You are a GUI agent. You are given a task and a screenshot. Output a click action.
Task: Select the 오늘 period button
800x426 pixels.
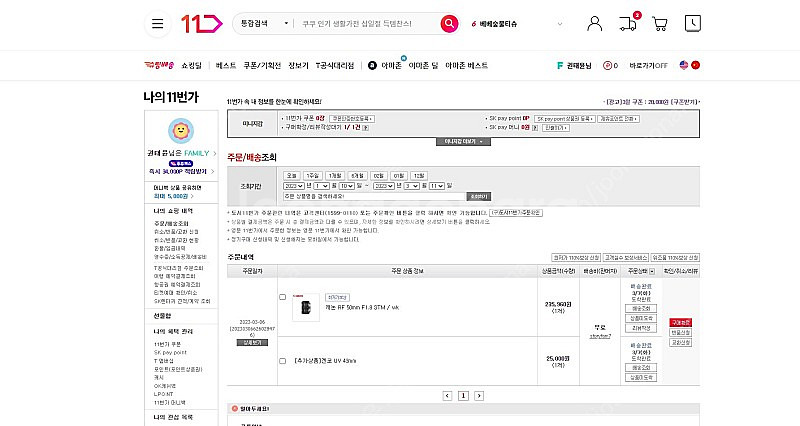click(x=292, y=176)
